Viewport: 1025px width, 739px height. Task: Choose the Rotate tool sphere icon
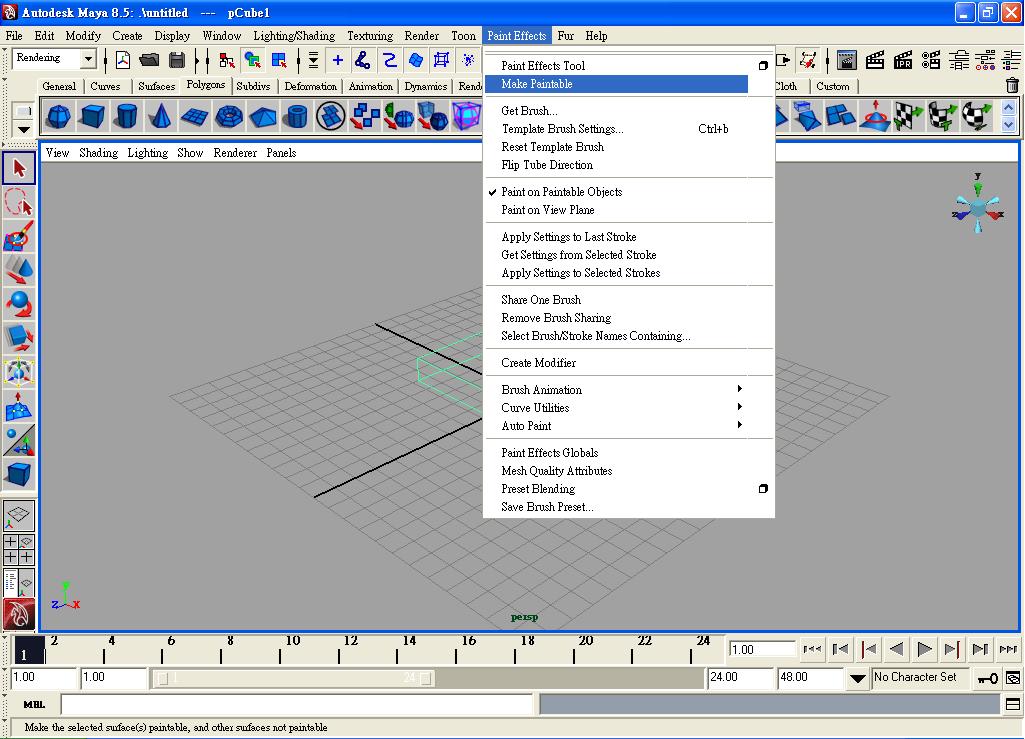click(x=19, y=303)
